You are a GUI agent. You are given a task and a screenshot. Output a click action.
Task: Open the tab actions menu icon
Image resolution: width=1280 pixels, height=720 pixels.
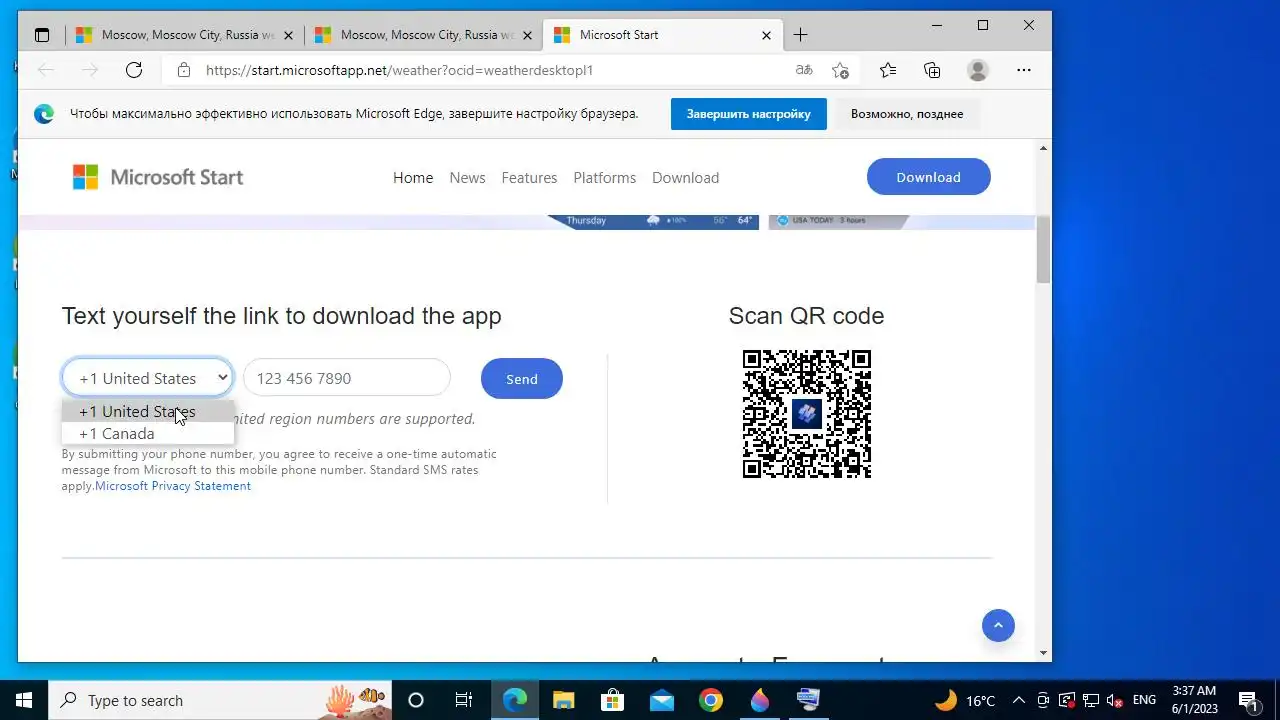coord(42,35)
